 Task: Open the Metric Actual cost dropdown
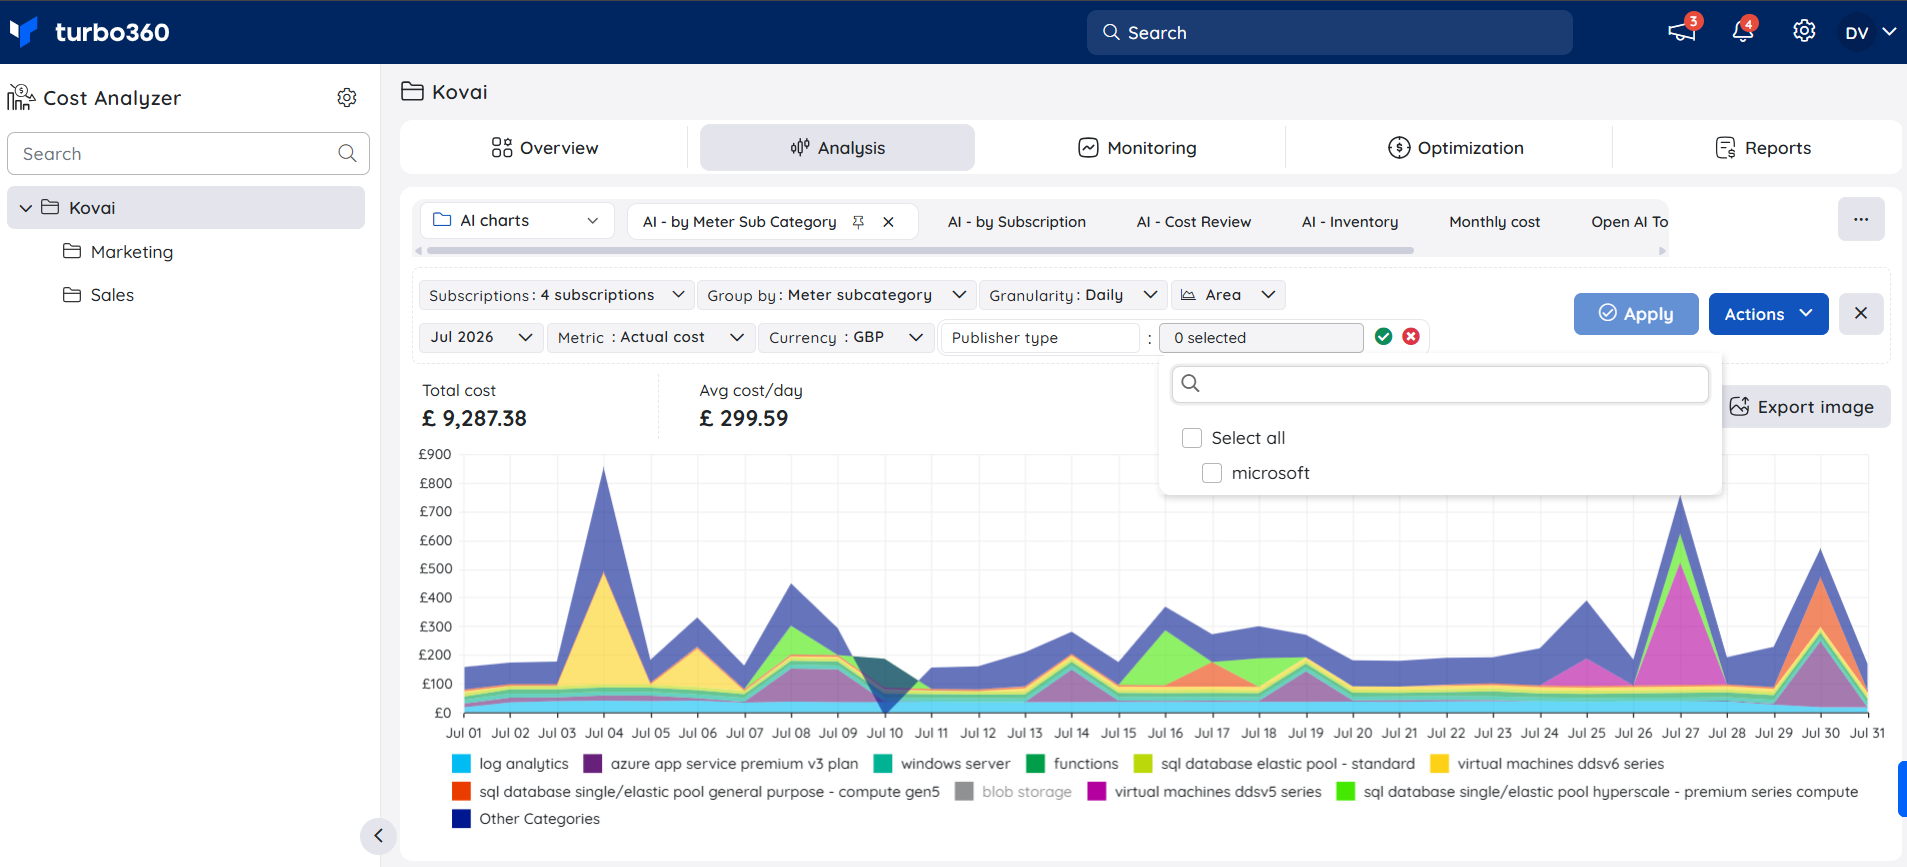click(x=650, y=338)
